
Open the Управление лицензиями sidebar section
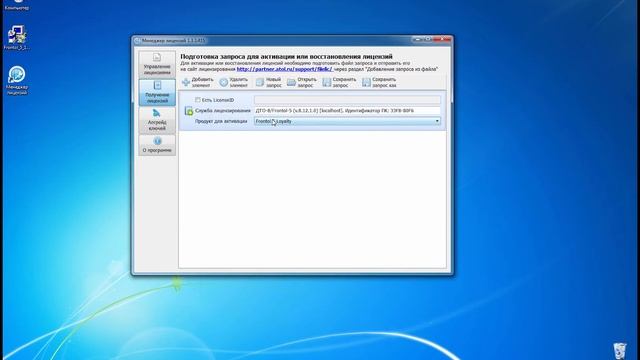(157, 64)
